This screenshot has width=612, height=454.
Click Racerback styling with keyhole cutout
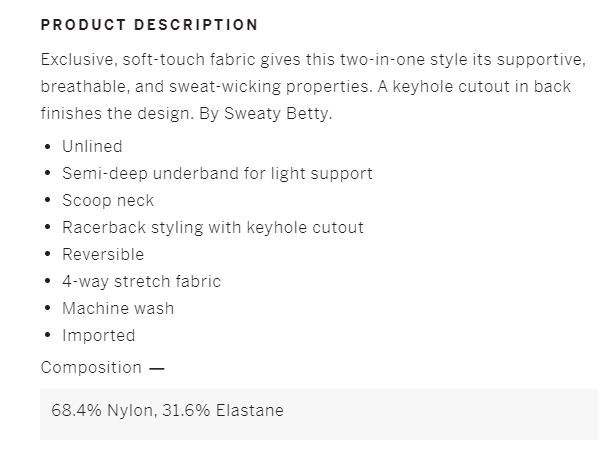pos(213,228)
